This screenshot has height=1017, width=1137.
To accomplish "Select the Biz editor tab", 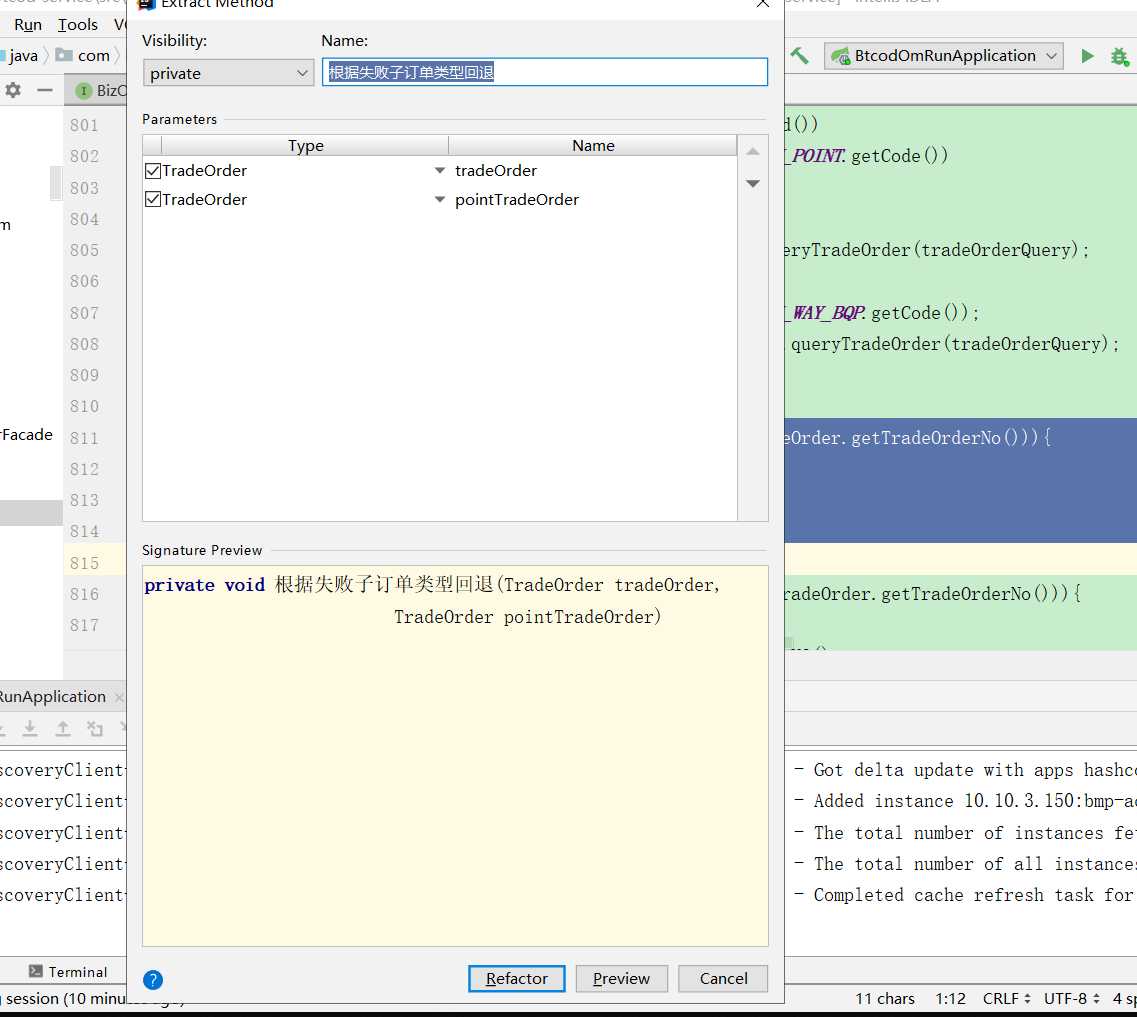I will pos(101,91).
